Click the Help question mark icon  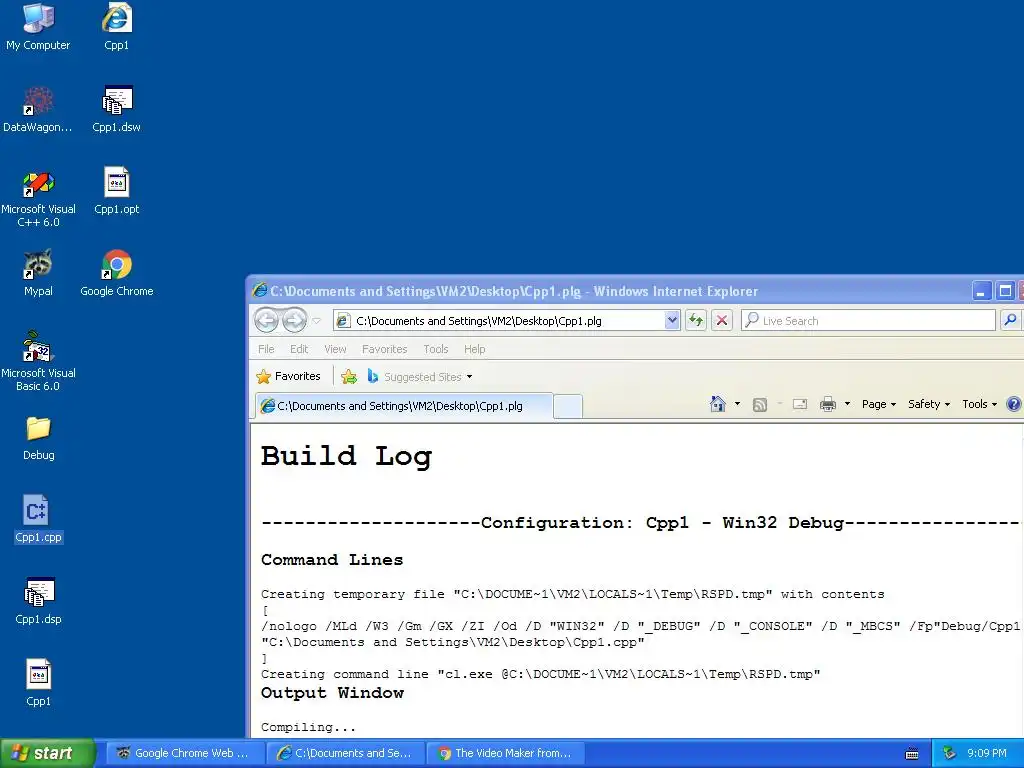click(1014, 404)
